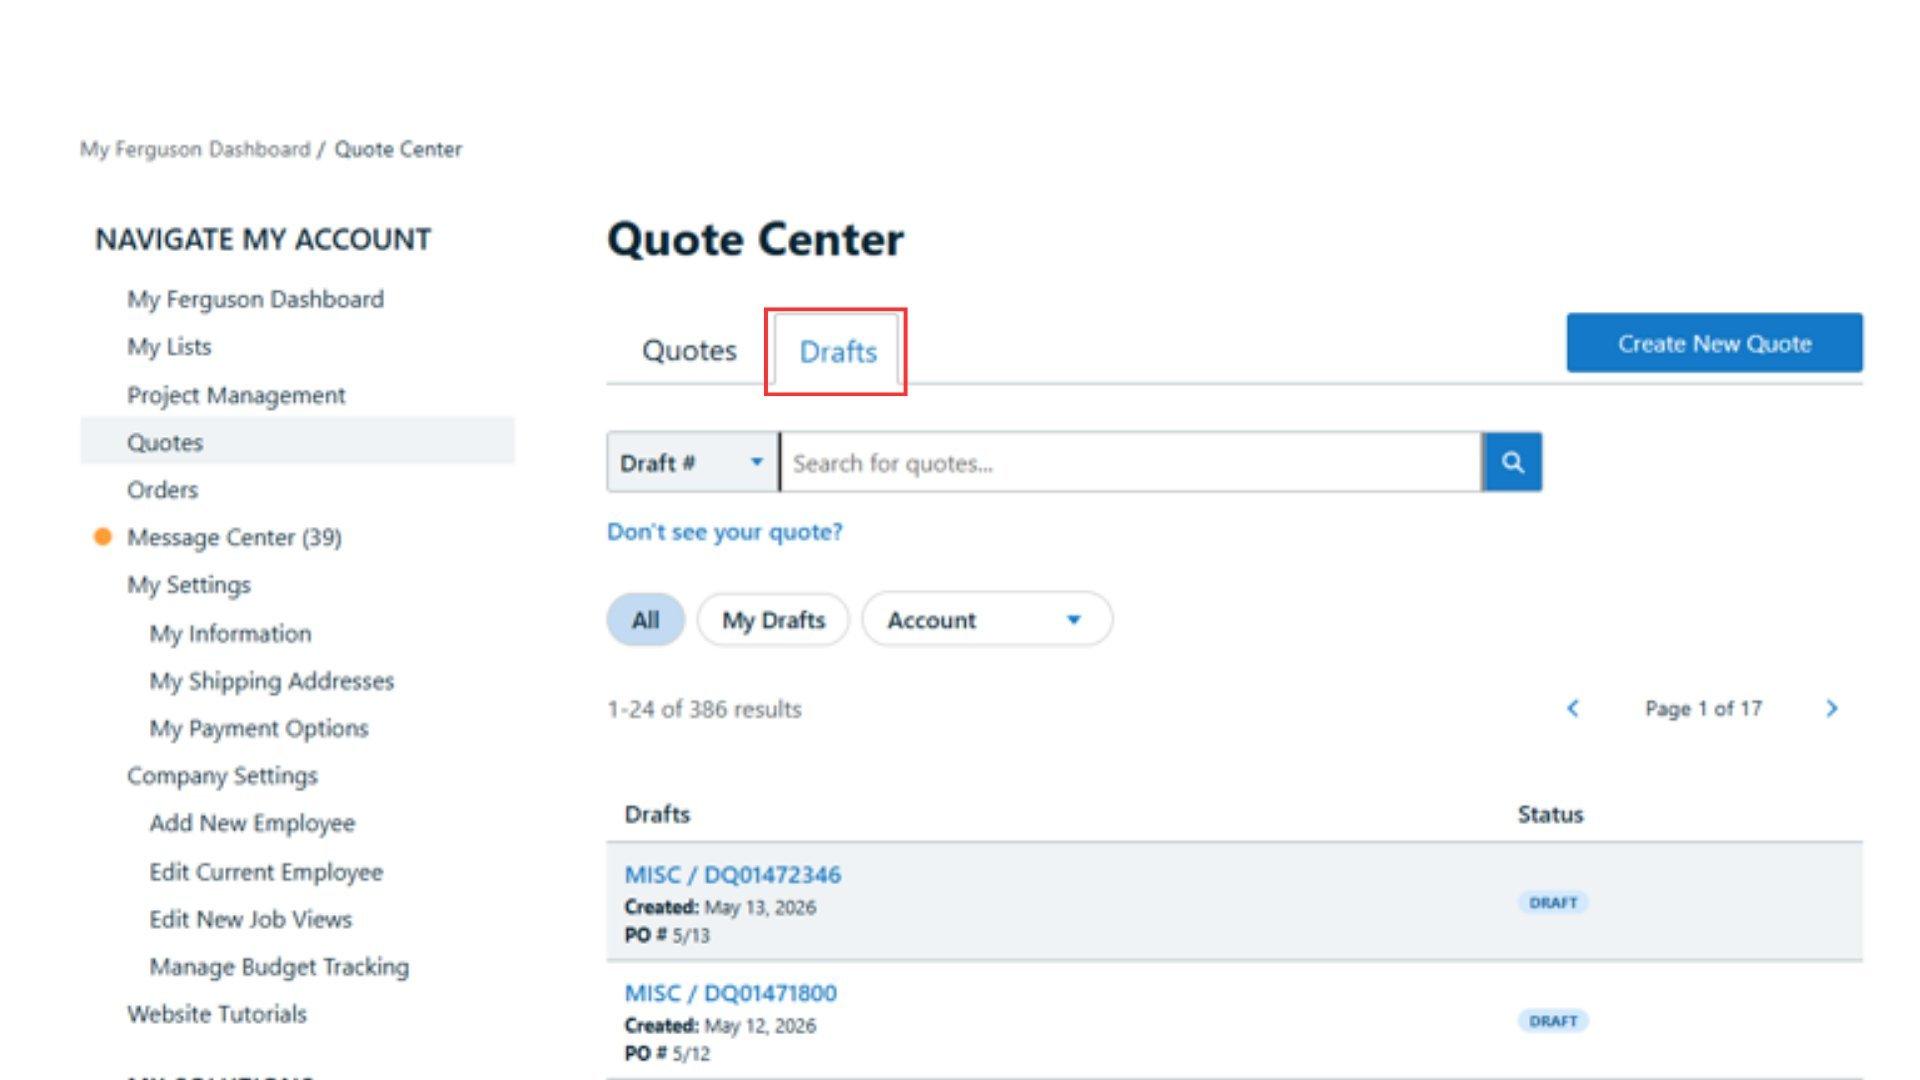Open Project Management in sidebar

coord(236,395)
